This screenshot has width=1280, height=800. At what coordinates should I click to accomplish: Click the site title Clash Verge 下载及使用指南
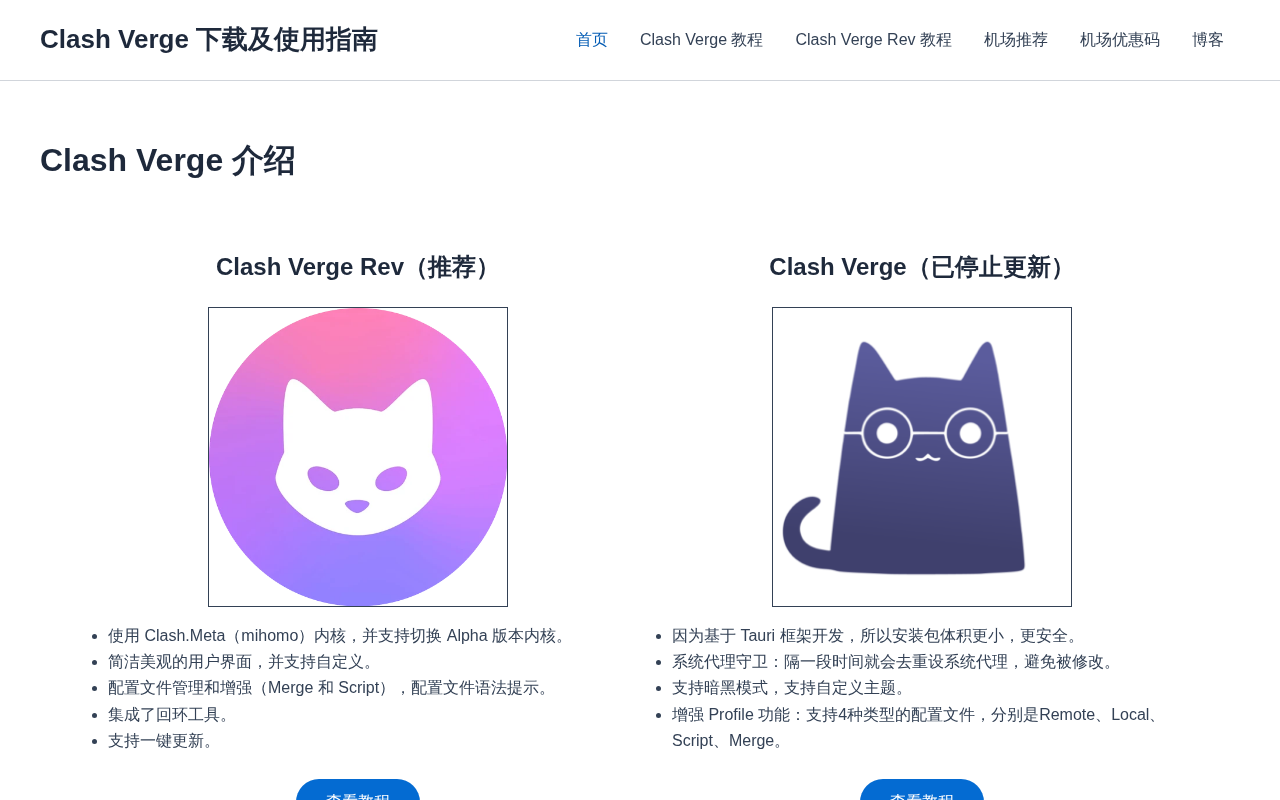209,40
